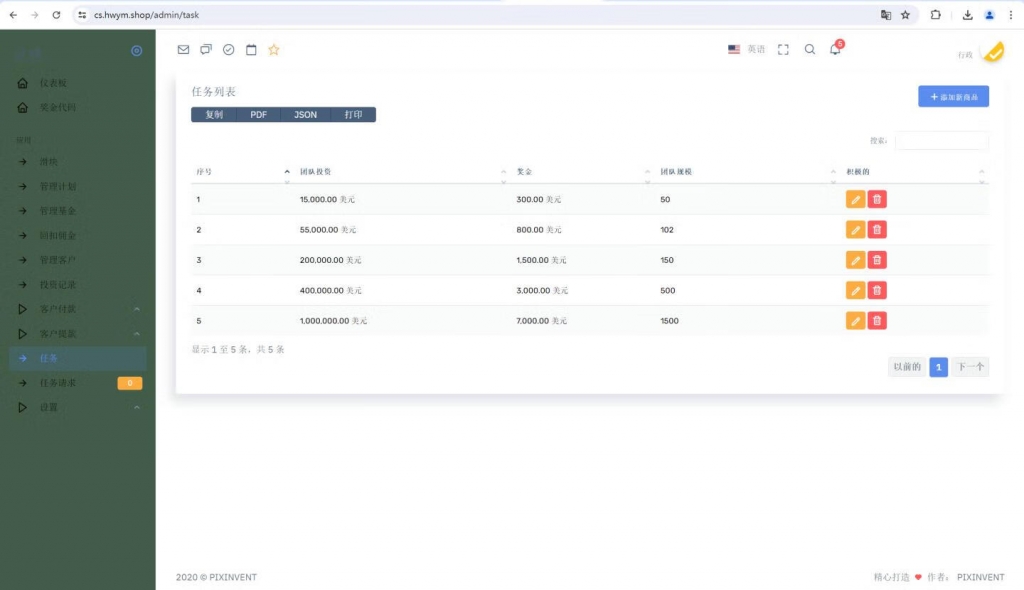Click the yellow bookmark star in app header

pos(274,50)
